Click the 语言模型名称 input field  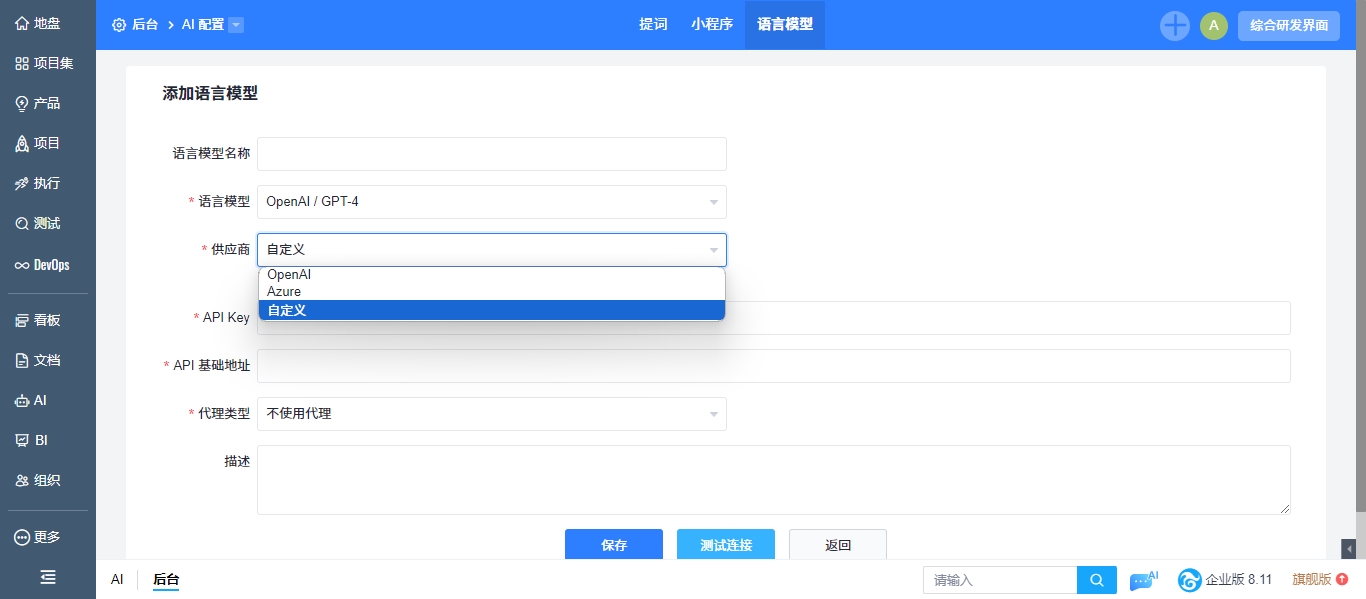492,154
